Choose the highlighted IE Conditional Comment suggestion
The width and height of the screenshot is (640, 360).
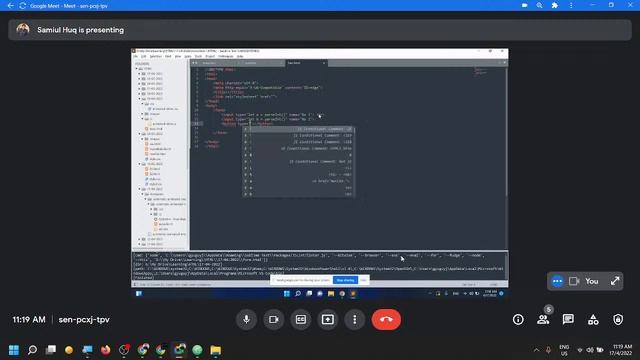pyautogui.click(x=298, y=129)
